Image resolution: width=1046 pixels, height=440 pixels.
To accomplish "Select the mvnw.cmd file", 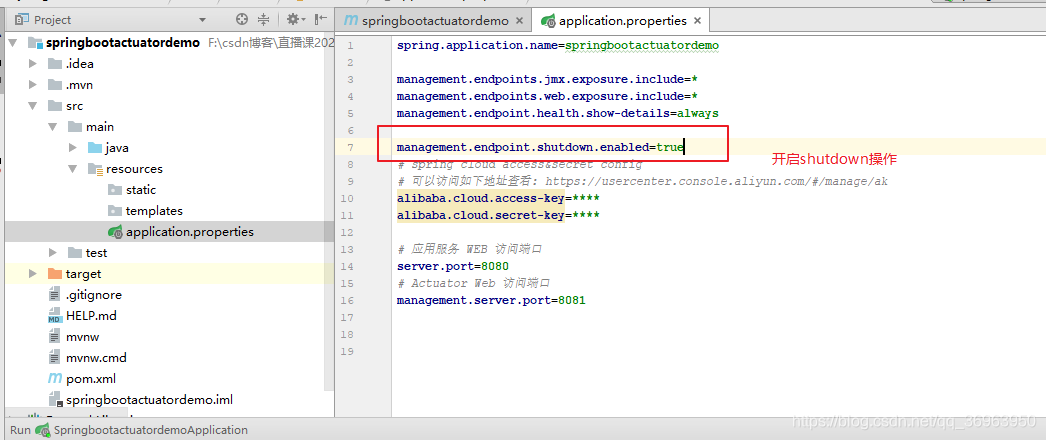I will click(96, 357).
